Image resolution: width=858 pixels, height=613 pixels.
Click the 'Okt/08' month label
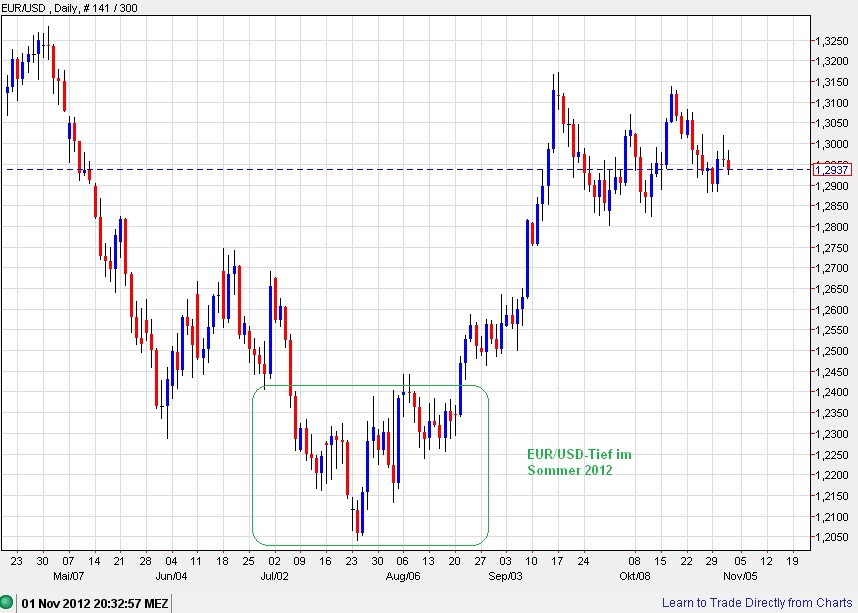[x=635, y=576]
